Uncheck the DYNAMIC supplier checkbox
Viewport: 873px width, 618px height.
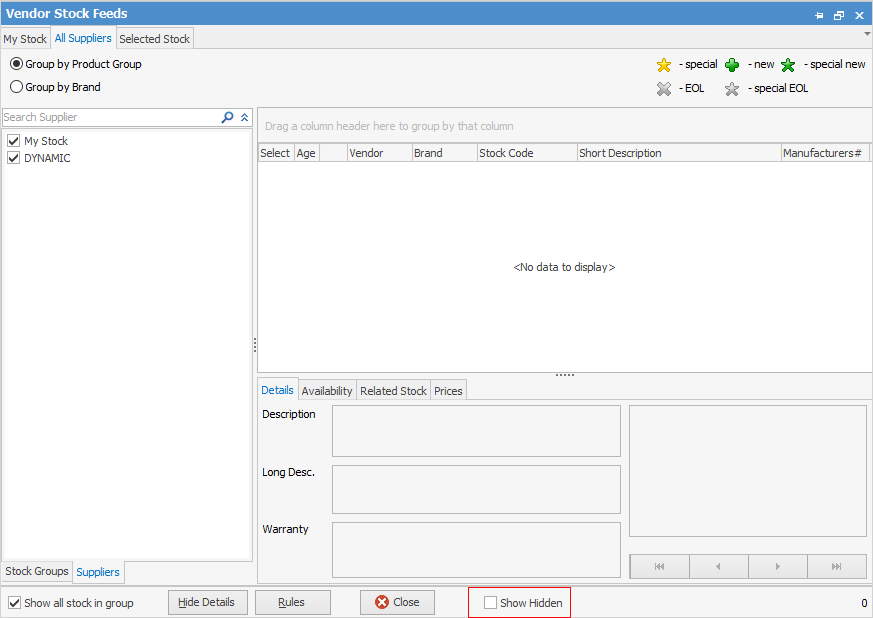point(14,158)
